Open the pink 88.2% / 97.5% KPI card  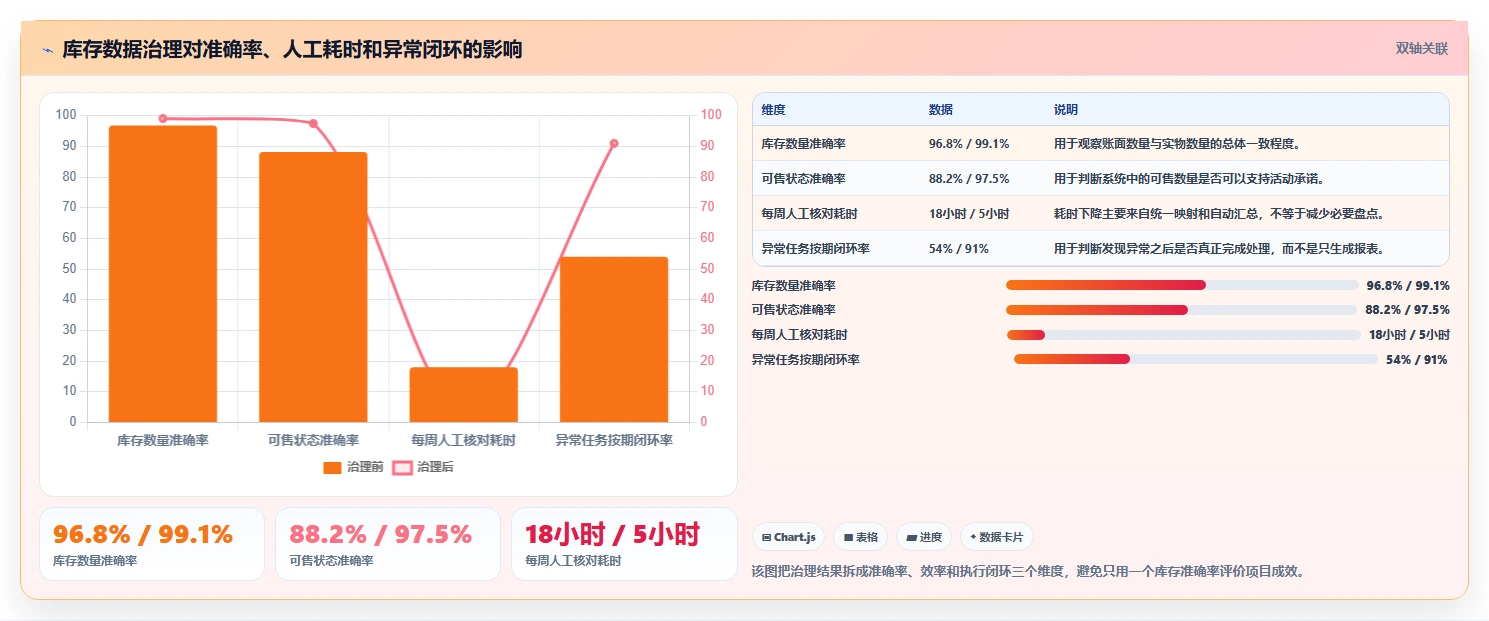[x=388, y=544]
